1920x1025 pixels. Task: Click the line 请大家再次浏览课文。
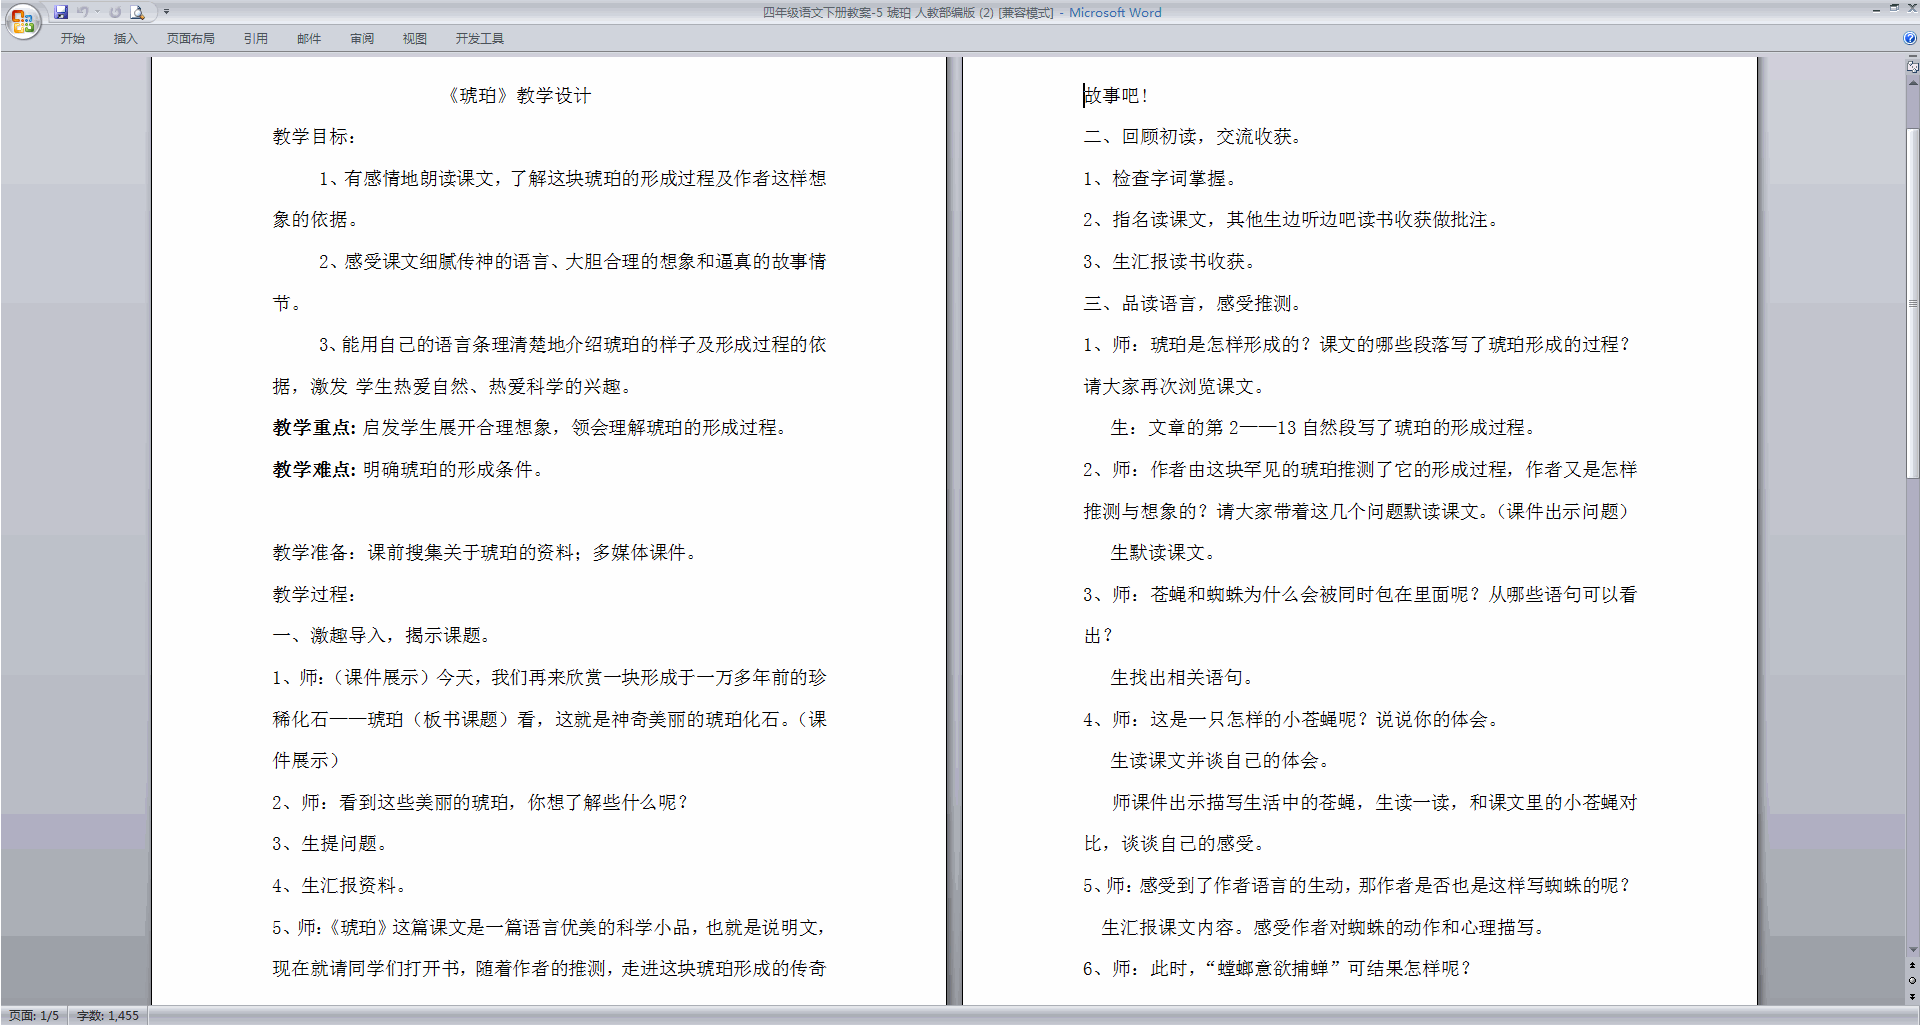pyautogui.click(x=1175, y=387)
